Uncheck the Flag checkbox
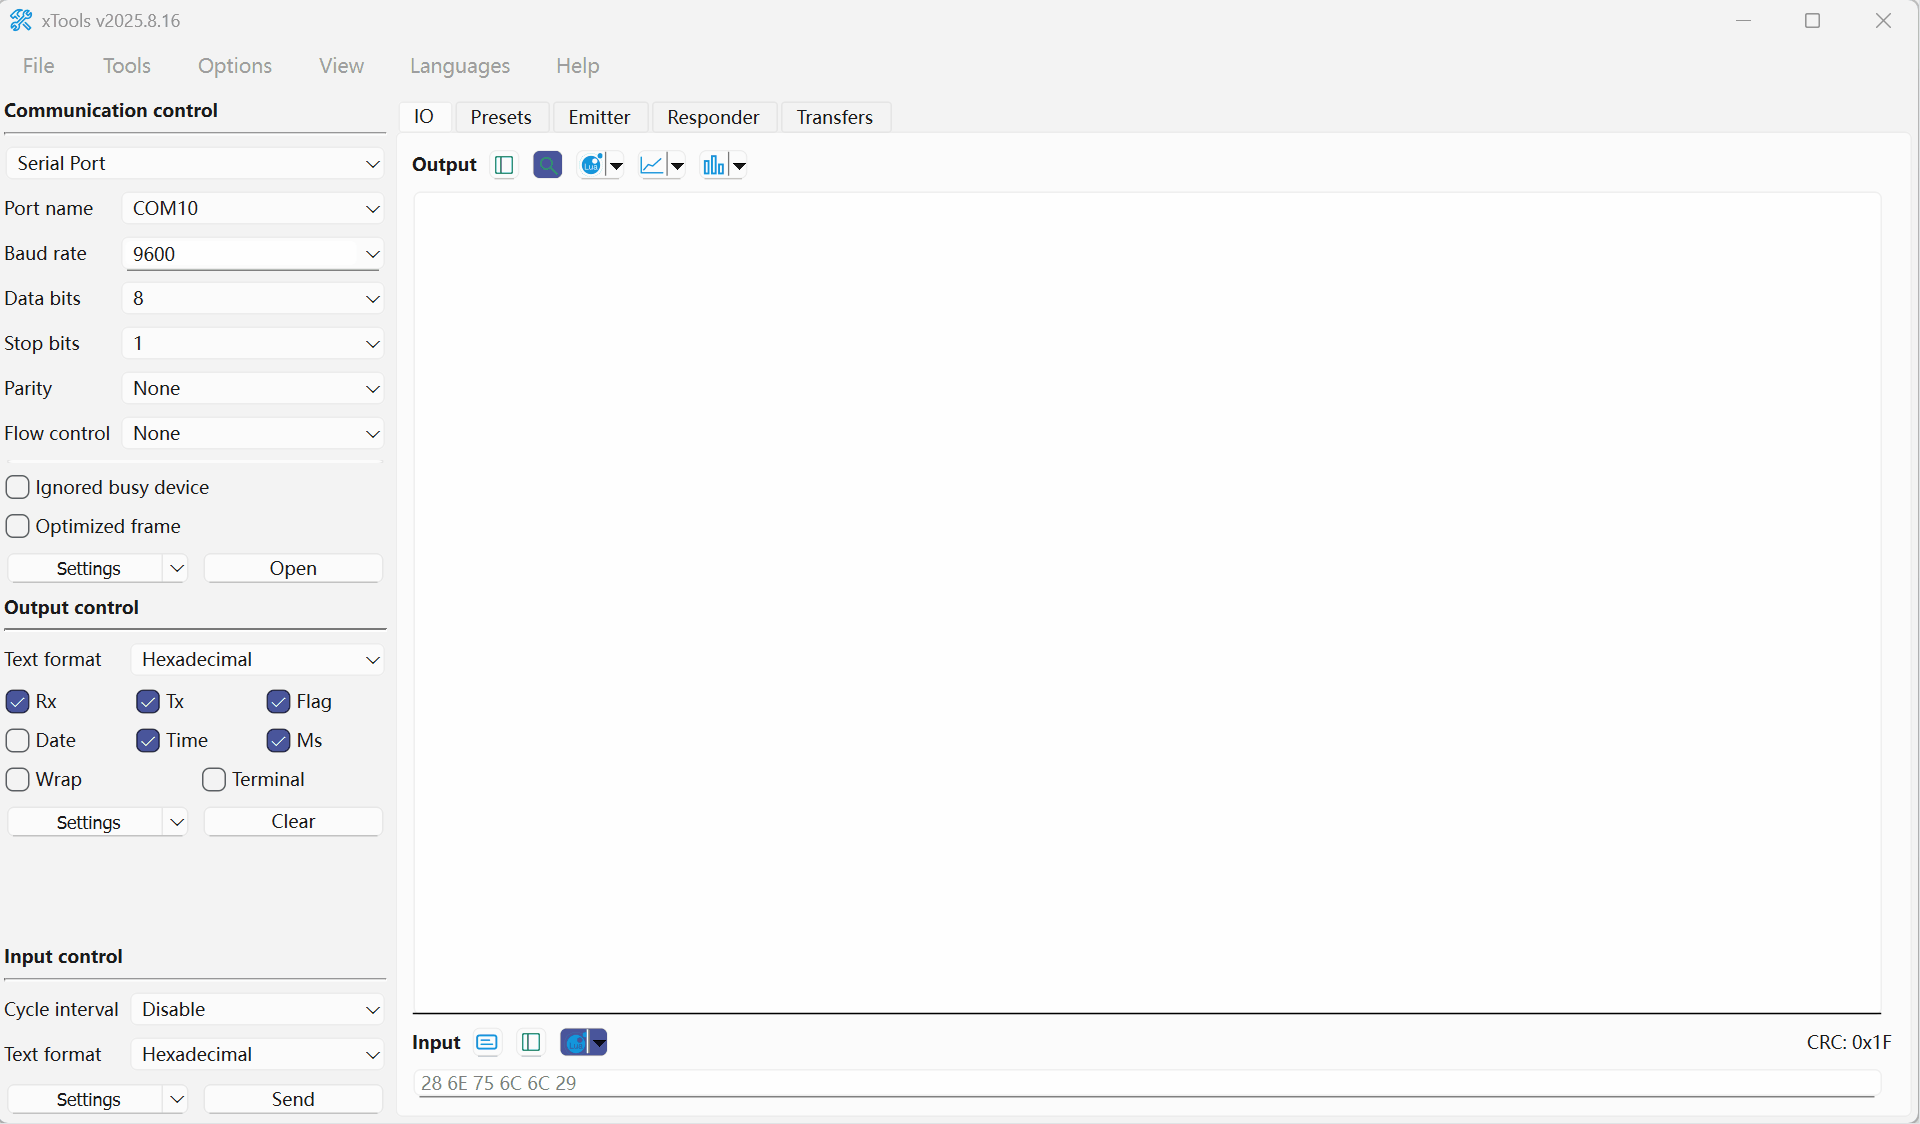1920x1124 pixels. coord(278,702)
